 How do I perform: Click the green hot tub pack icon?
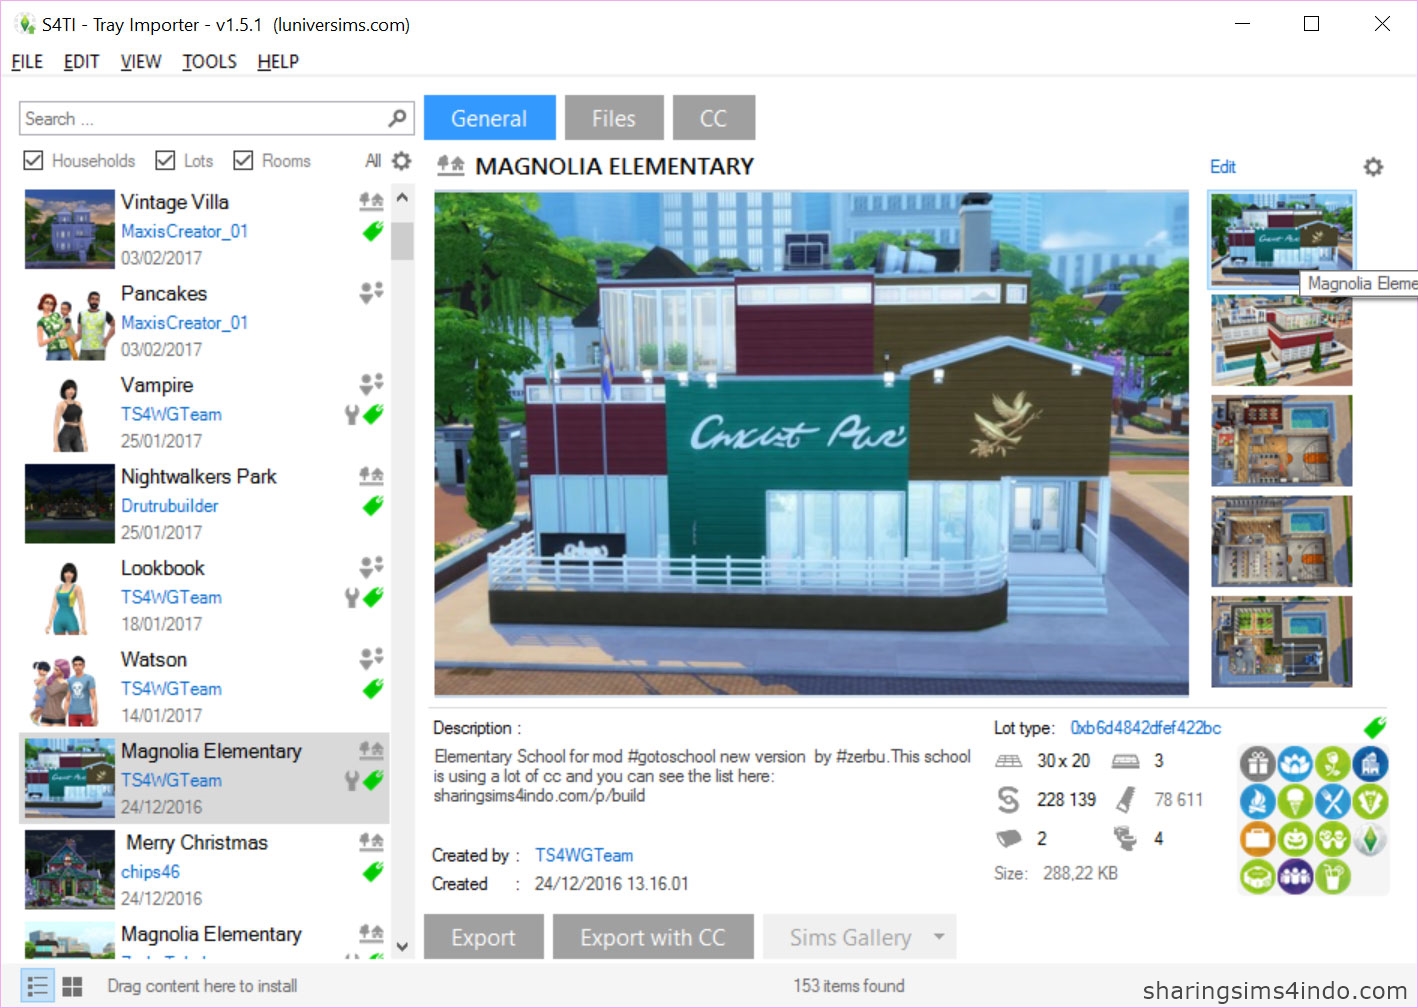[x=1258, y=876]
